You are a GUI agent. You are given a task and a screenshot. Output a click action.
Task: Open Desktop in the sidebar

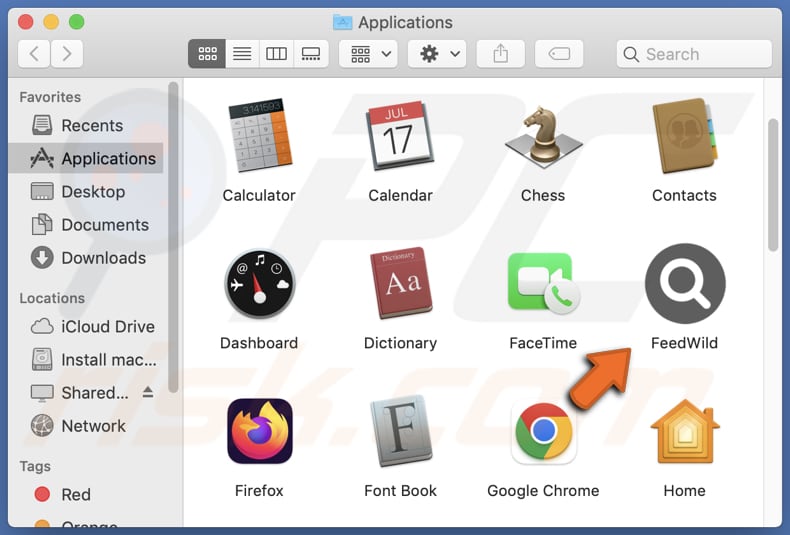coord(86,192)
